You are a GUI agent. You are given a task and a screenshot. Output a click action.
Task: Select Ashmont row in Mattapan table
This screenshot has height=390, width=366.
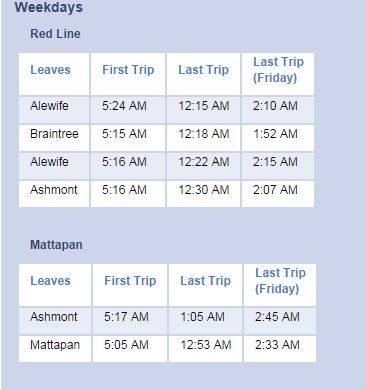(x=167, y=321)
